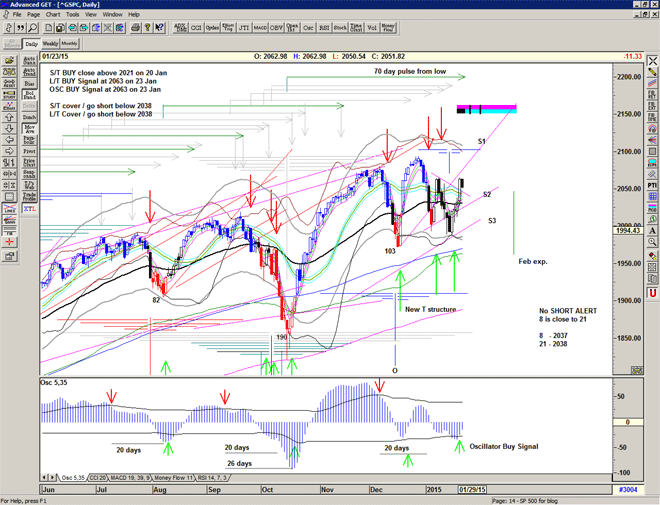Viewport: 660px width, 505px height.
Task: Open the File menu dropdown
Action: point(17,15)
